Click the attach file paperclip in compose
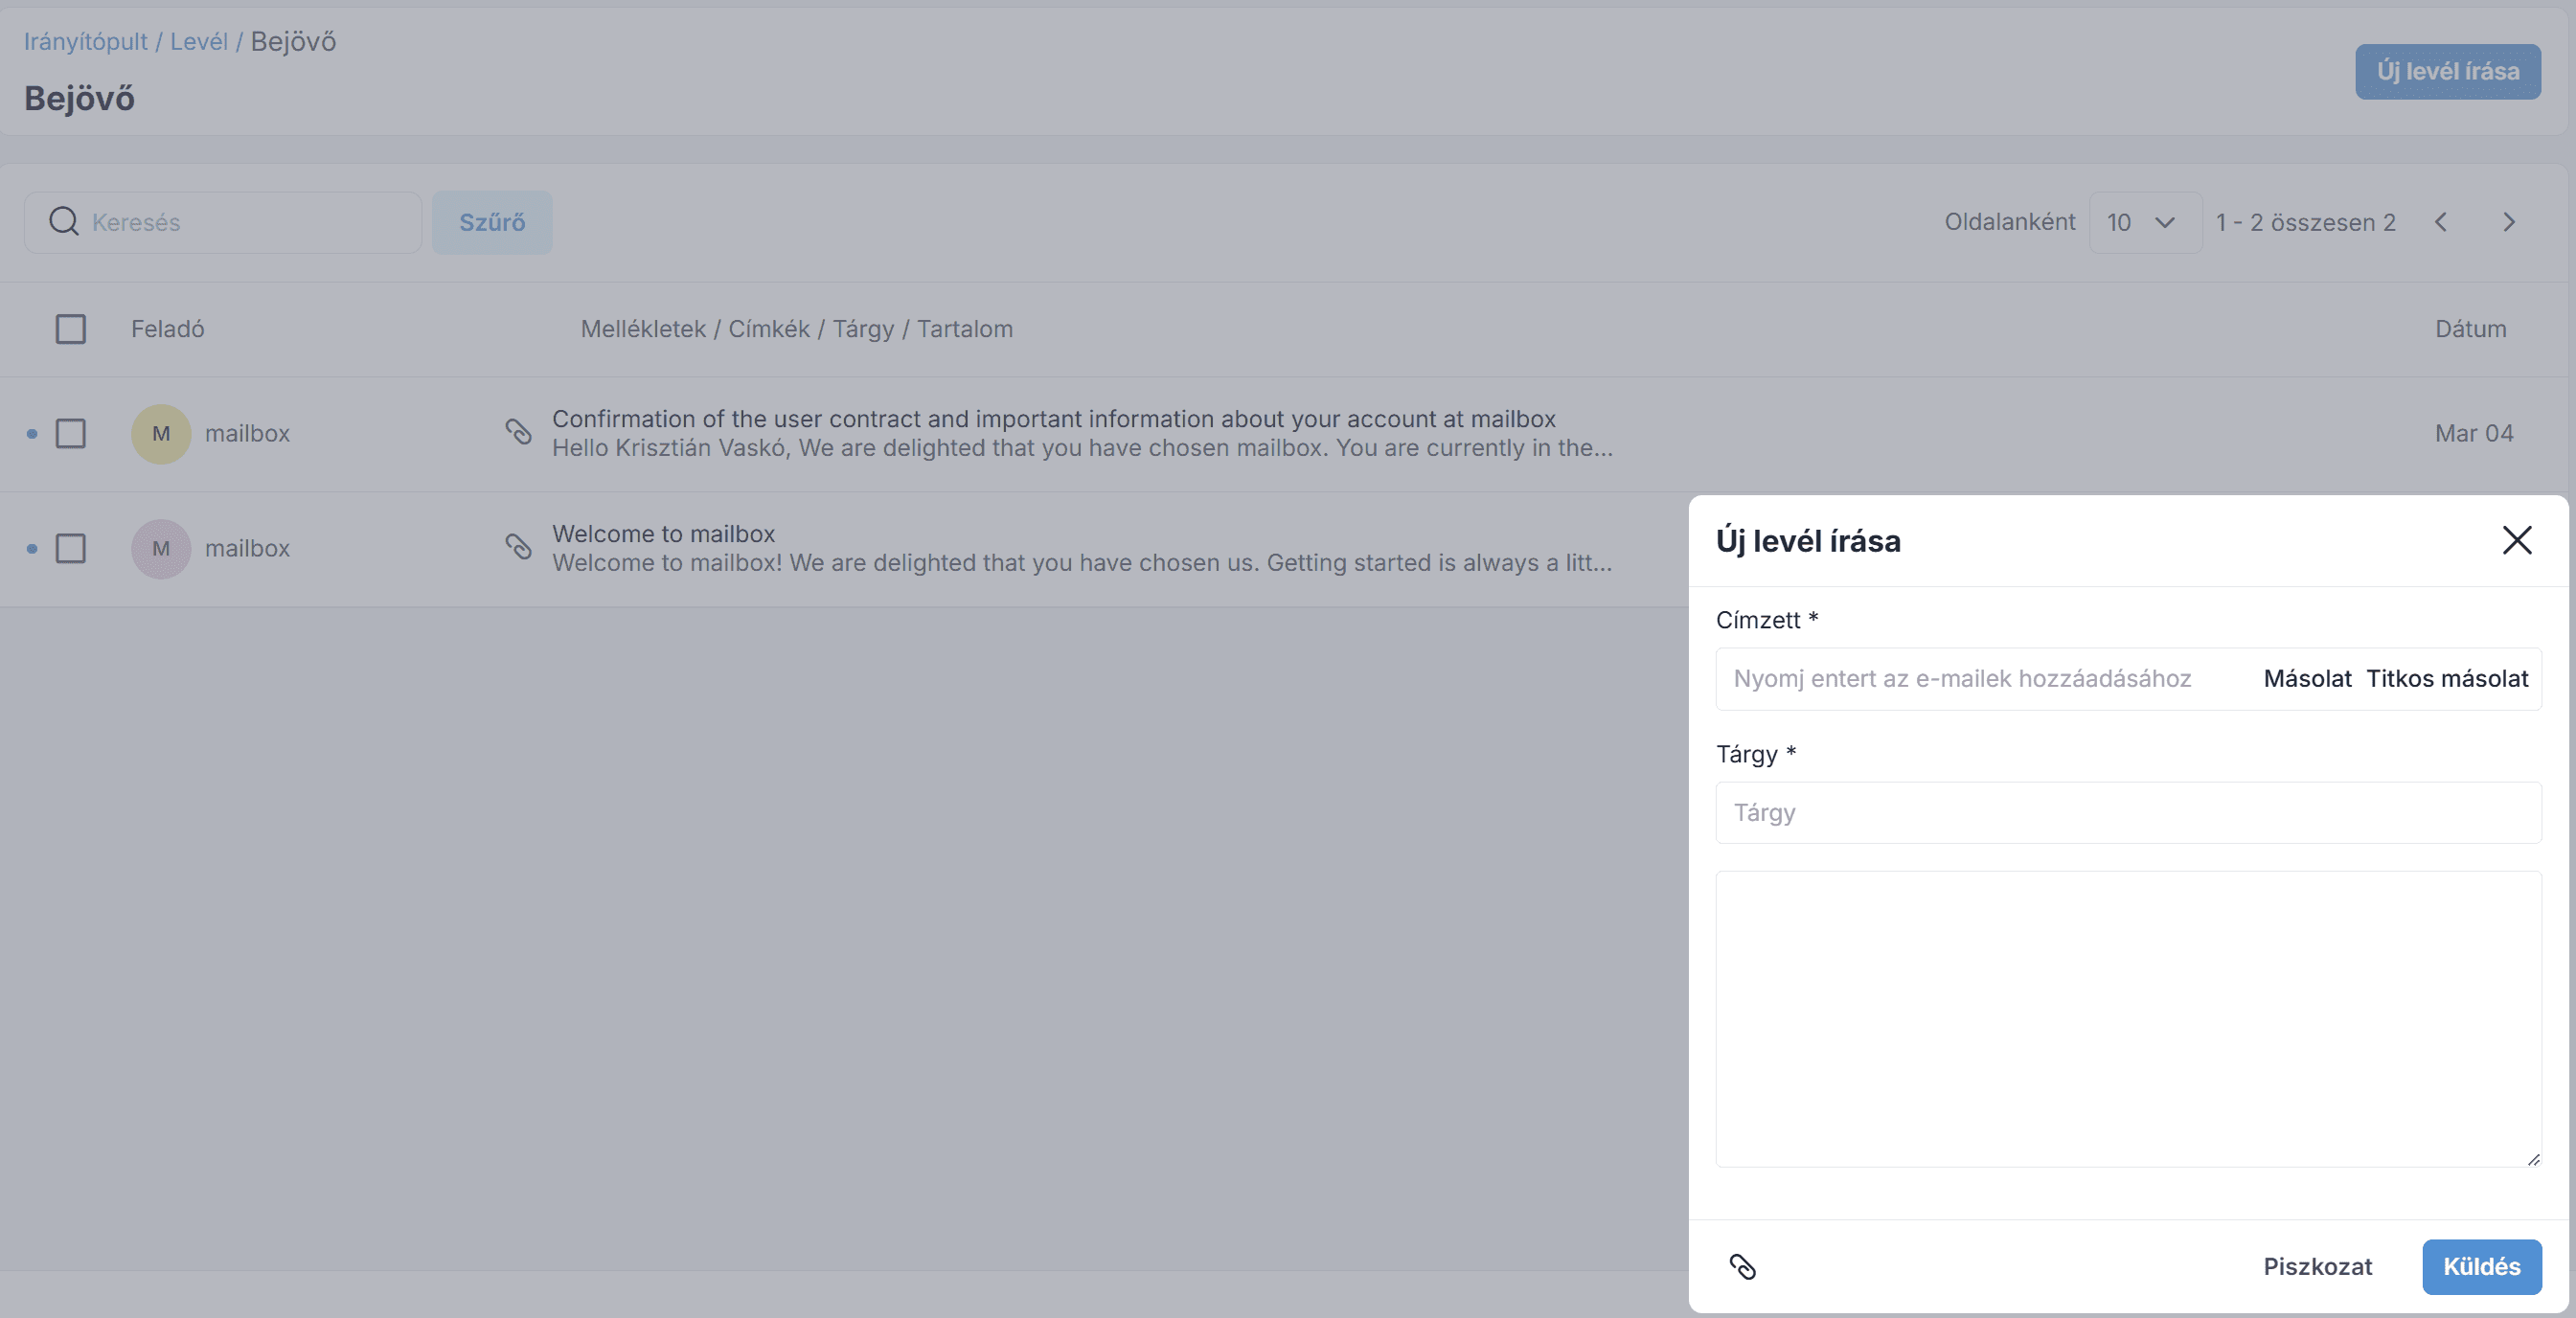This screenshot has height=1318, width=2576. tap(1742, 1267)
